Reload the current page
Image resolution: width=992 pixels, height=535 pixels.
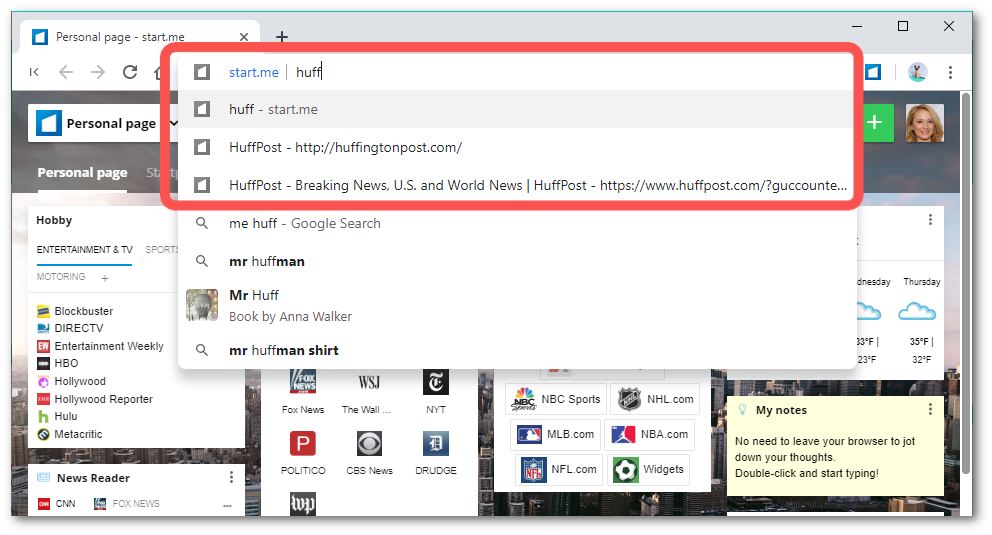pyautogui.click(x=130, y=72)
